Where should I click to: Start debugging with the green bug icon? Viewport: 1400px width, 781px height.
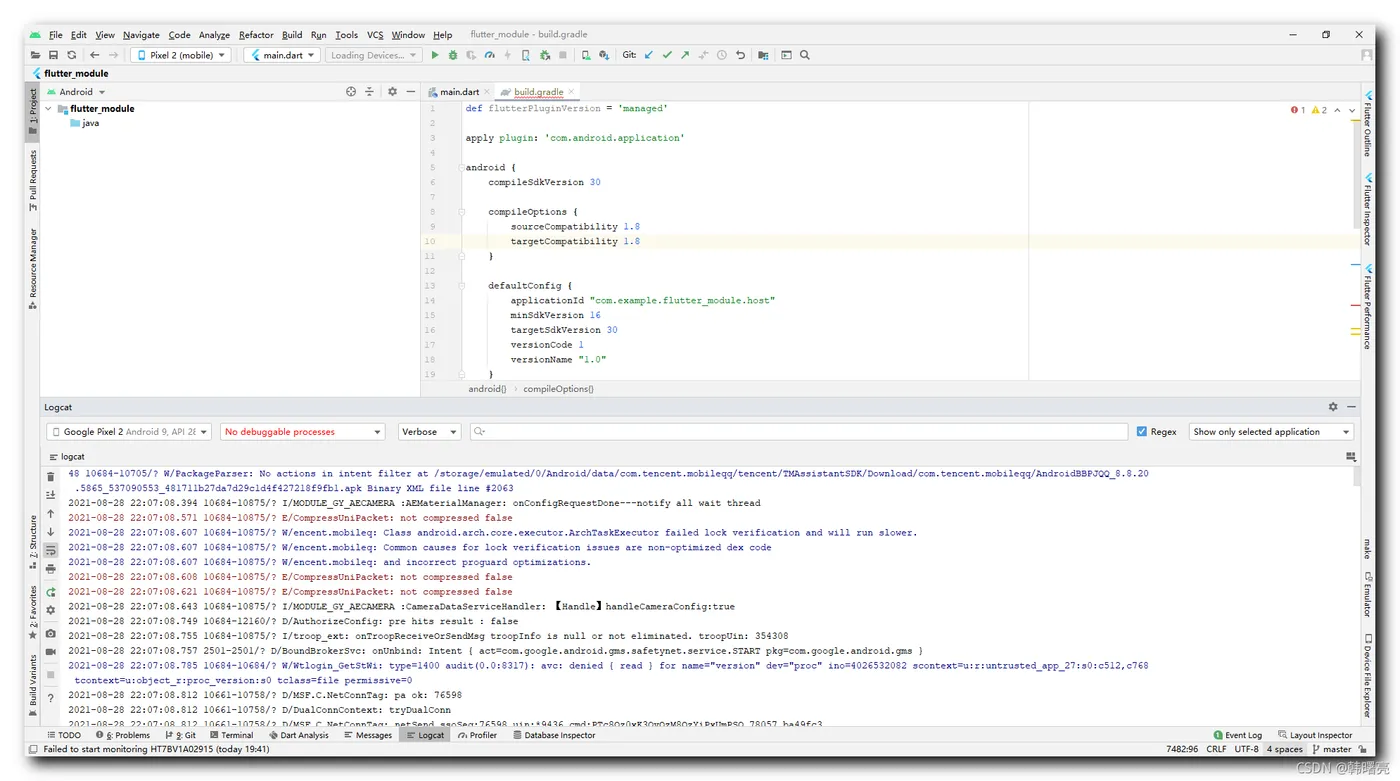453,55
